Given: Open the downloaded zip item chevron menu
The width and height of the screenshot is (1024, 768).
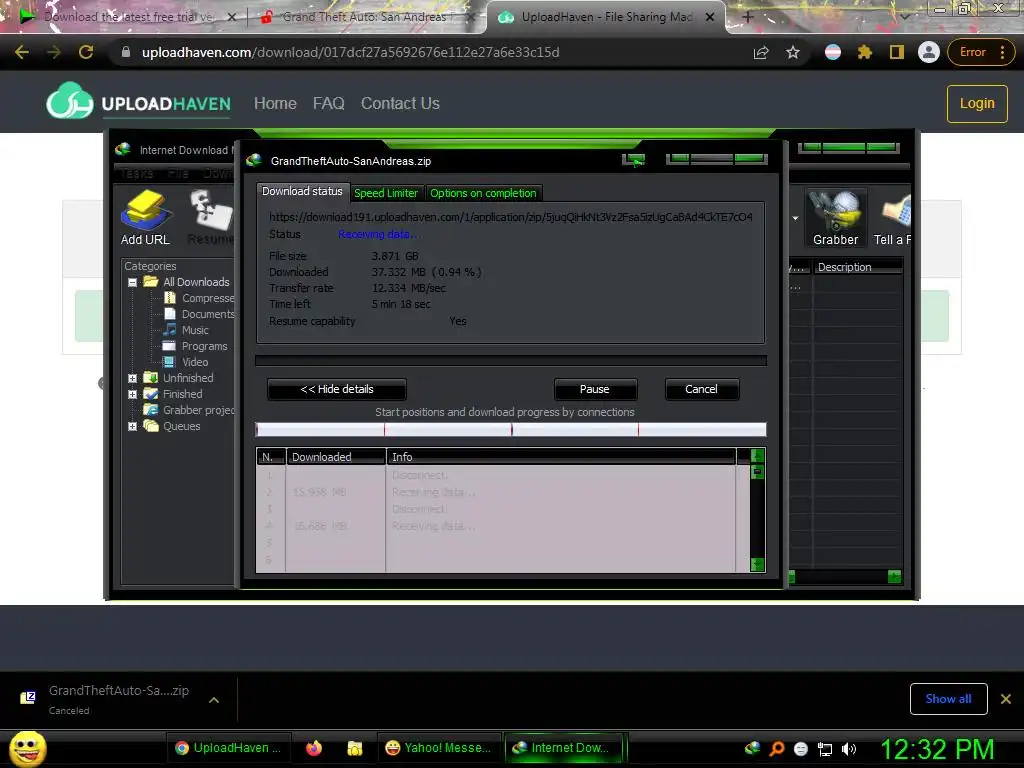Looking at the screenshot, I should point(214,699).
